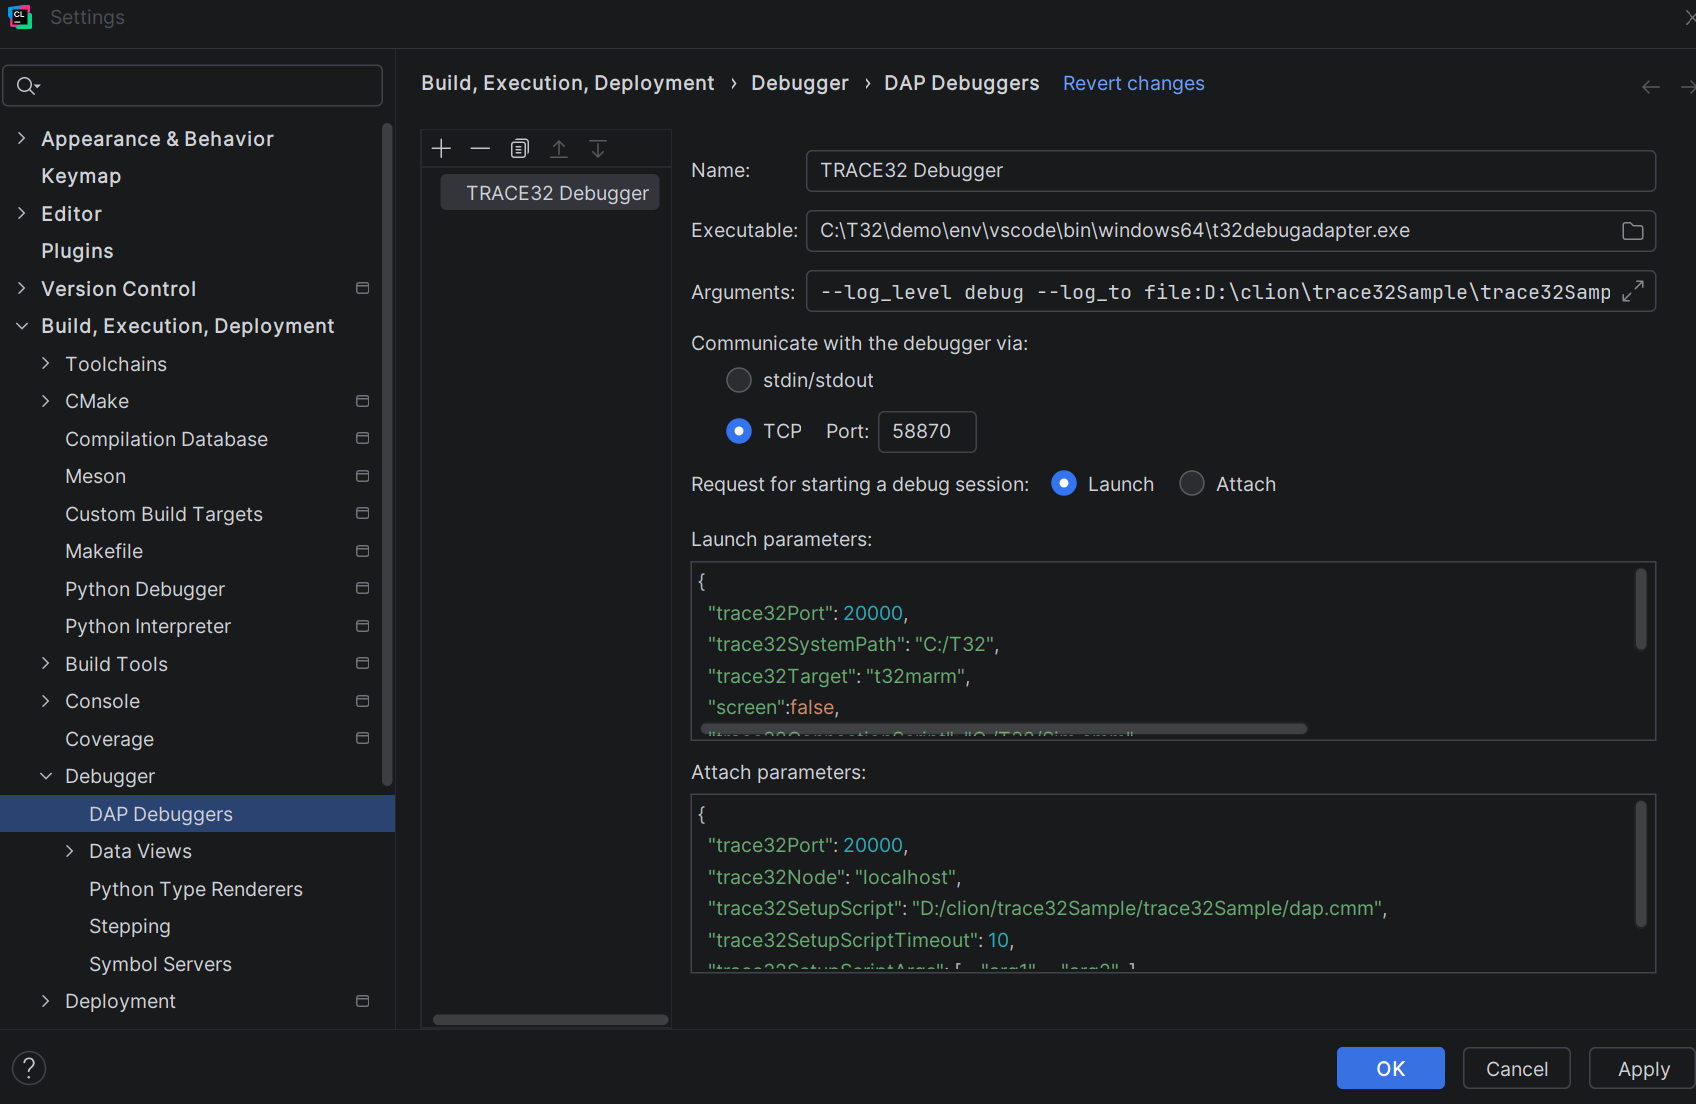Screen dimensions: 1696x1104
Task: Expand the Editor settings section
Action: (21, 213)
